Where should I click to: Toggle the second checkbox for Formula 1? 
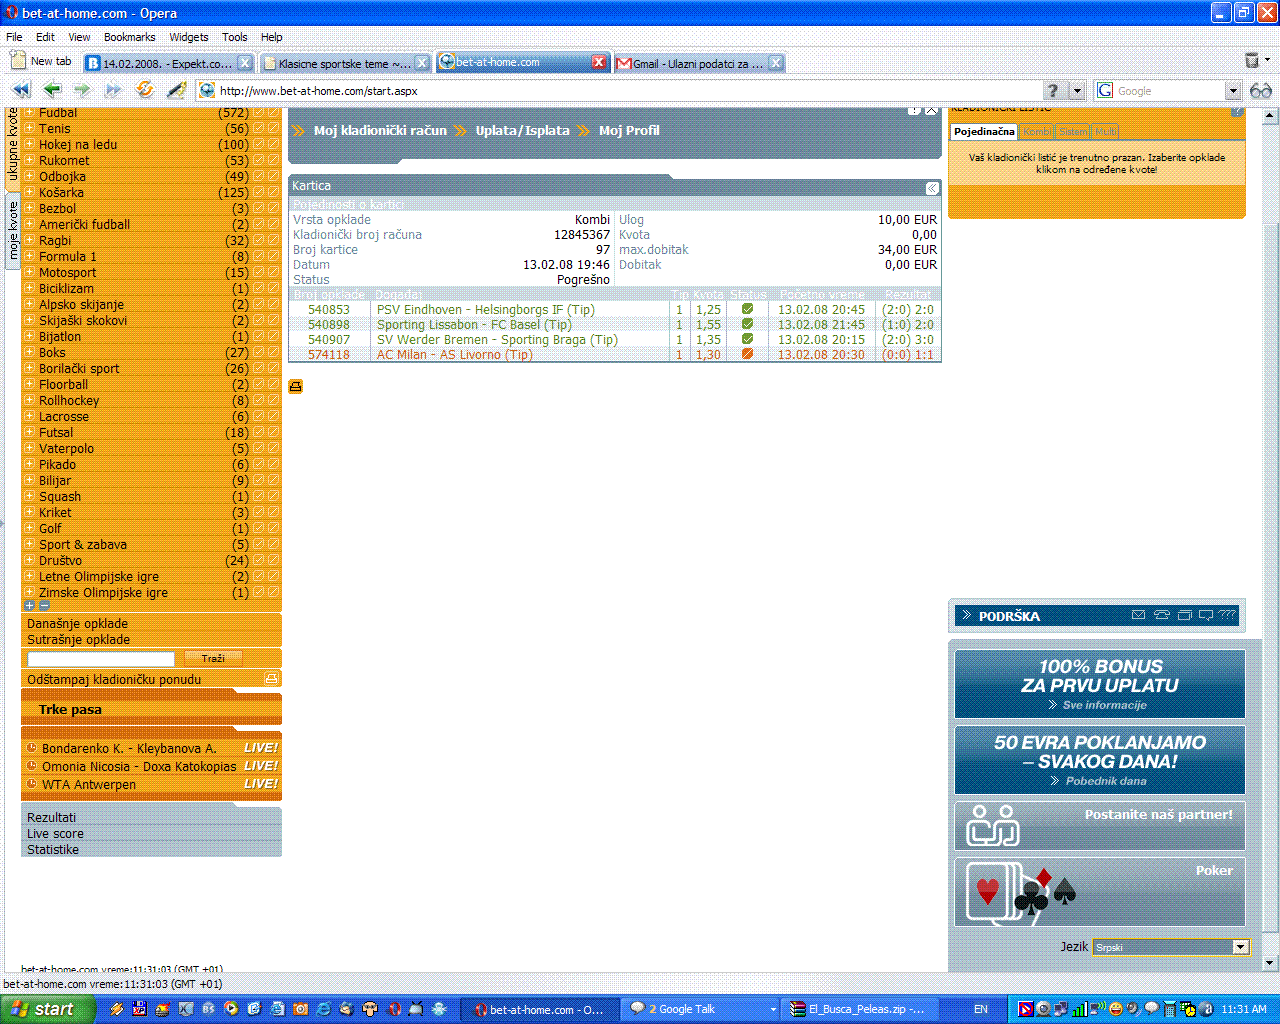(274, 257)
